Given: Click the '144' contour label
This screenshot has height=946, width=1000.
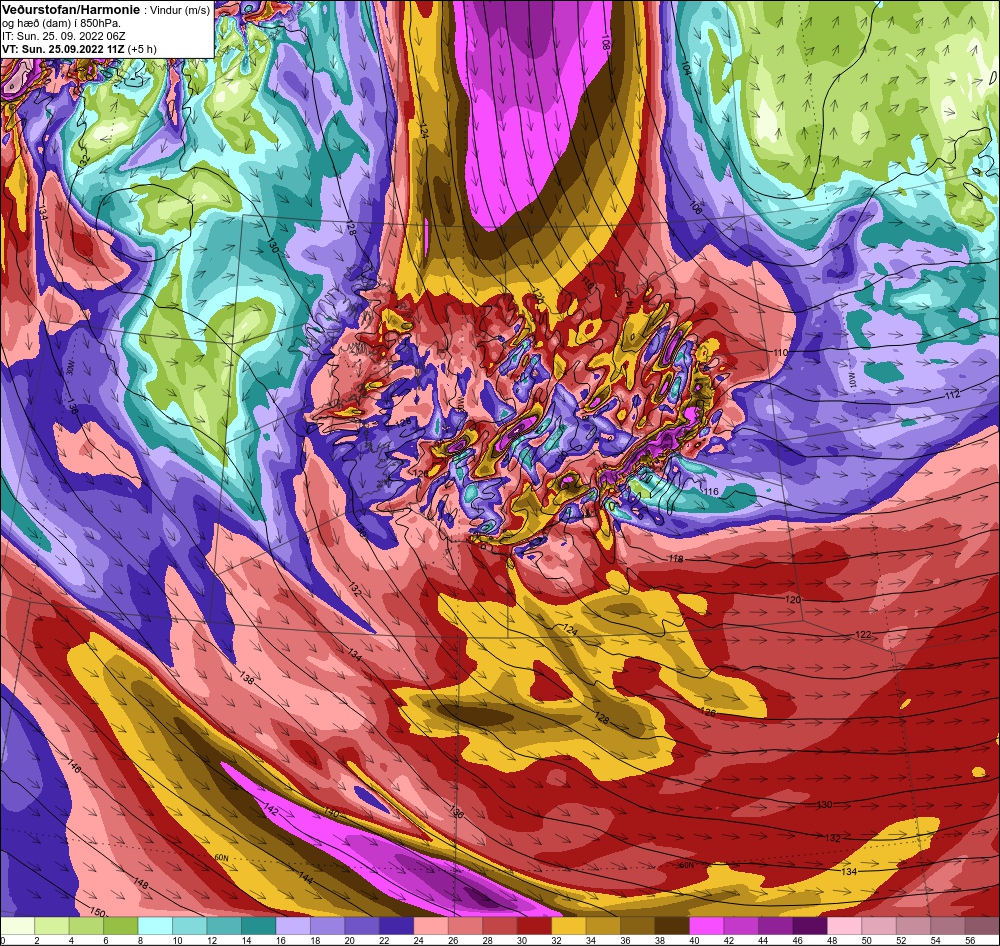Looking at the screenshot, I should [306, 878].
